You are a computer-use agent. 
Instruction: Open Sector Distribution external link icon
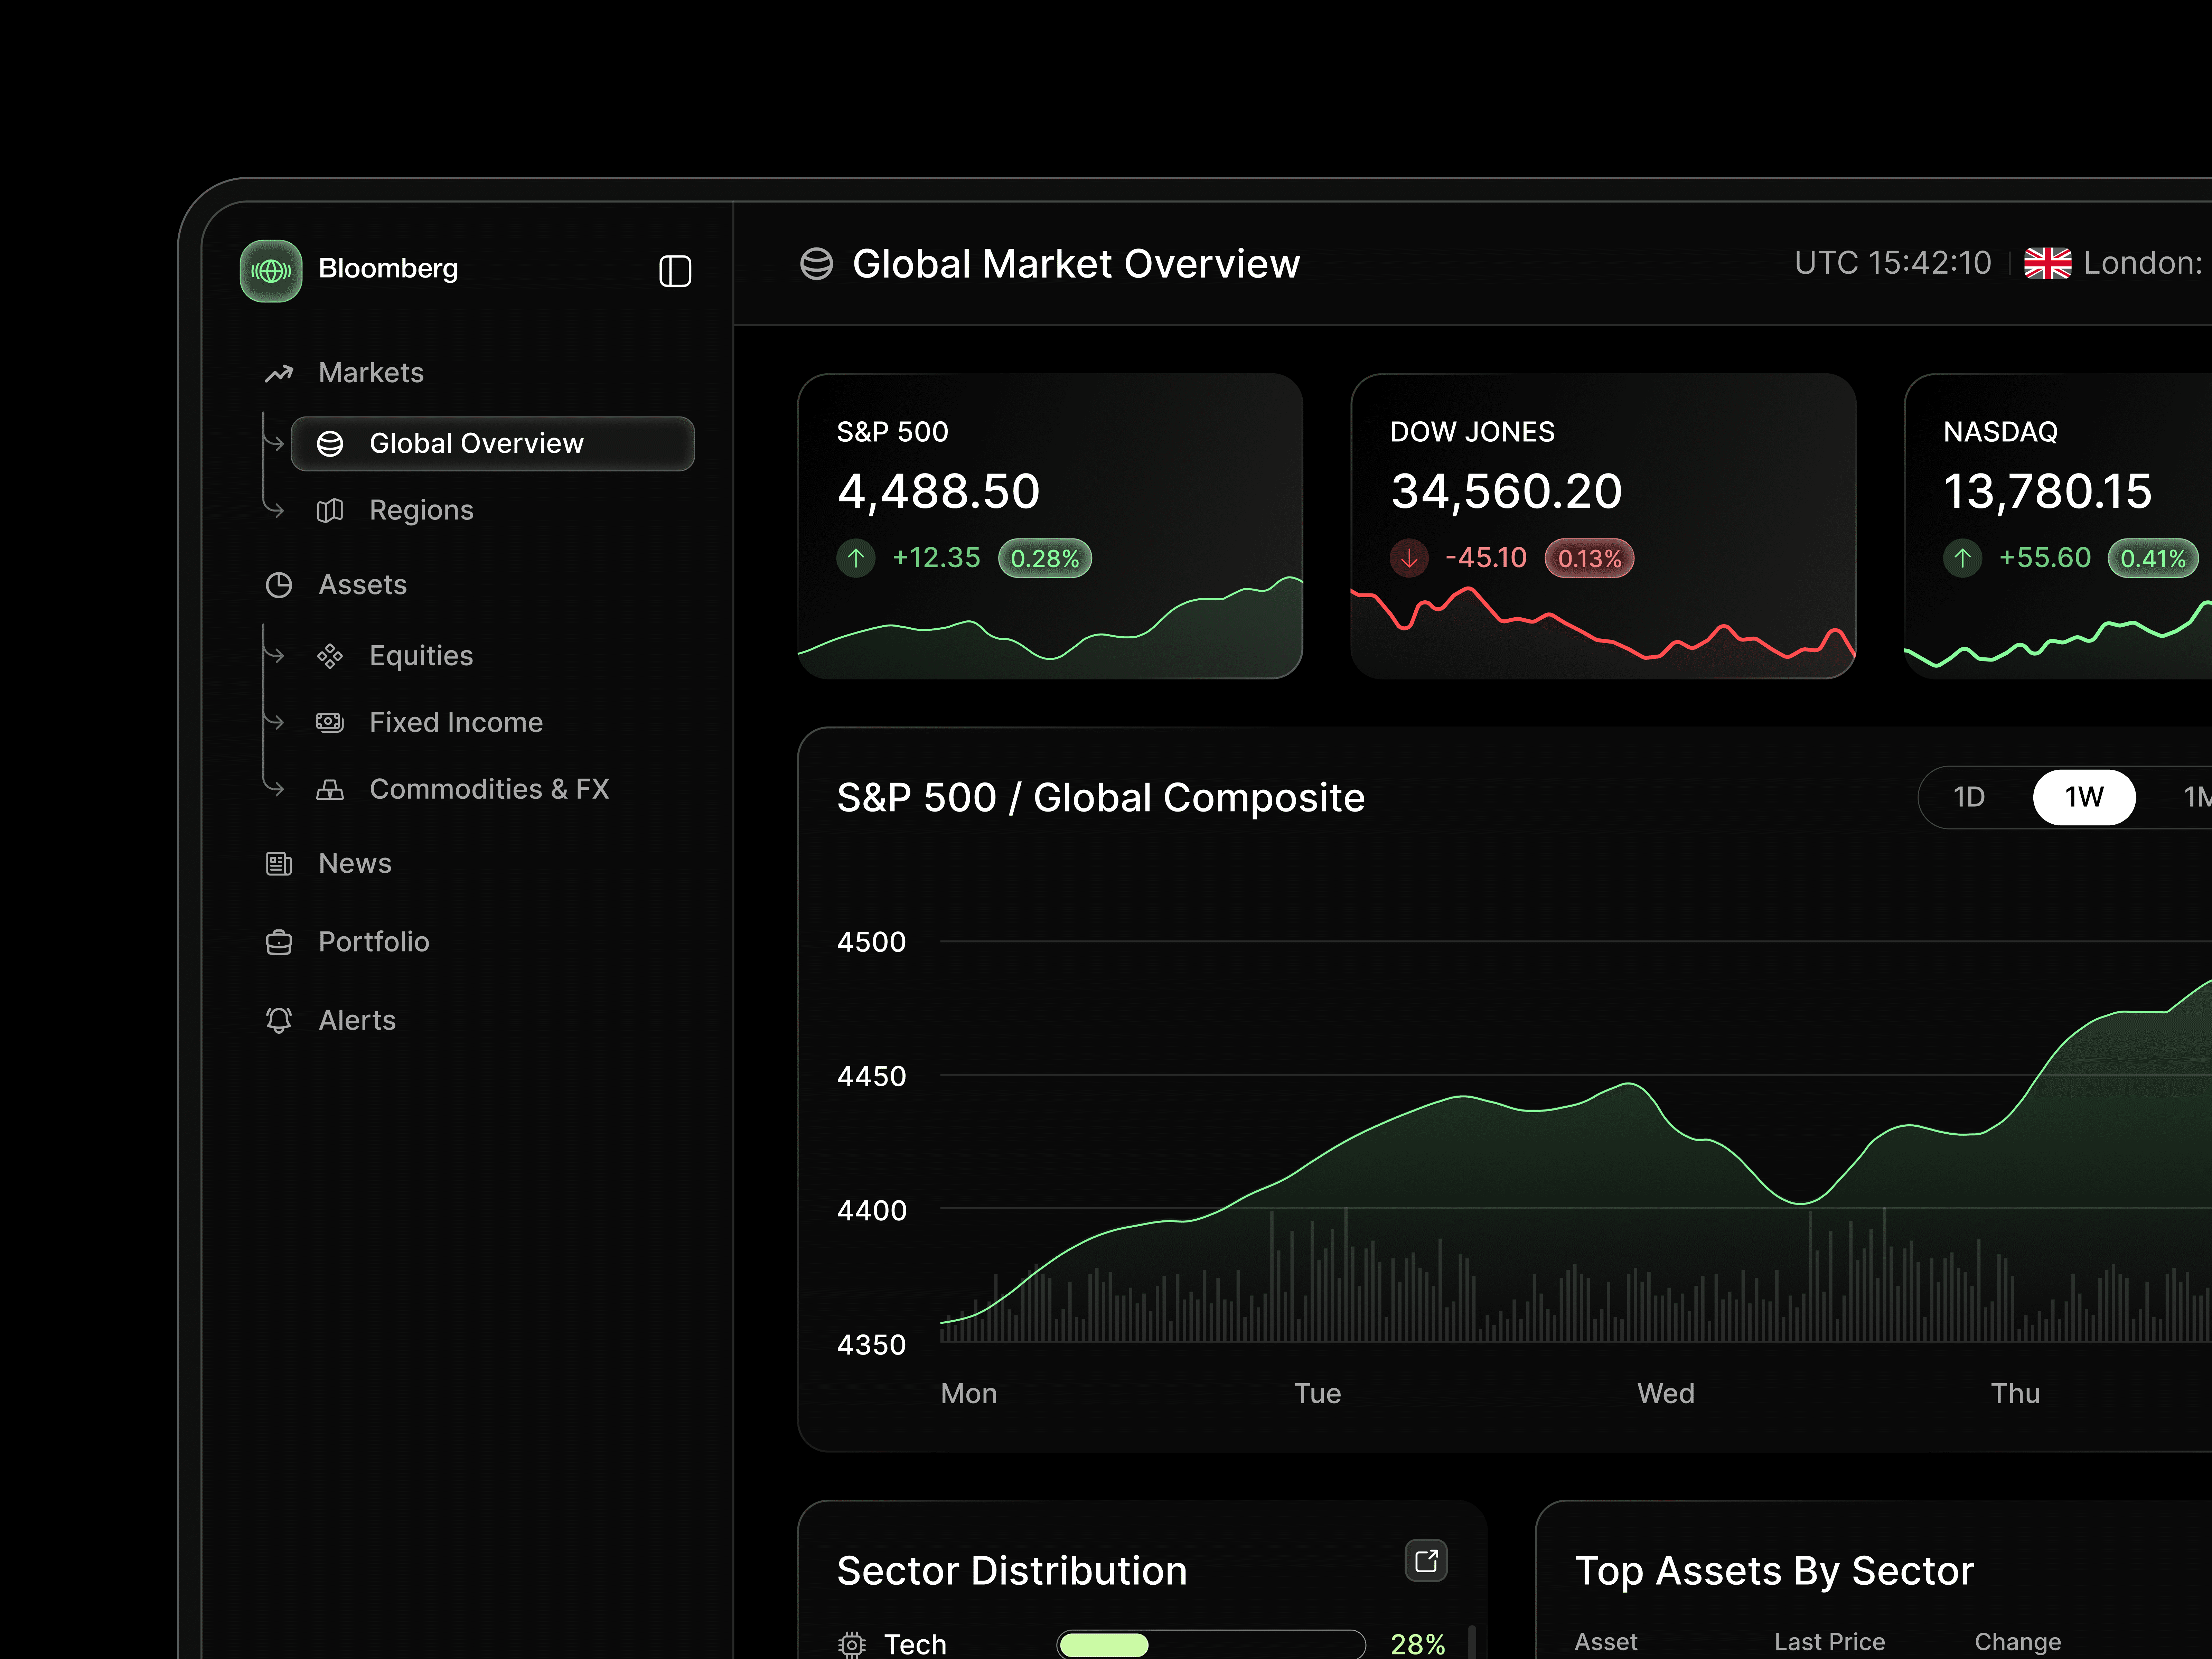tap(1426, 1560)
